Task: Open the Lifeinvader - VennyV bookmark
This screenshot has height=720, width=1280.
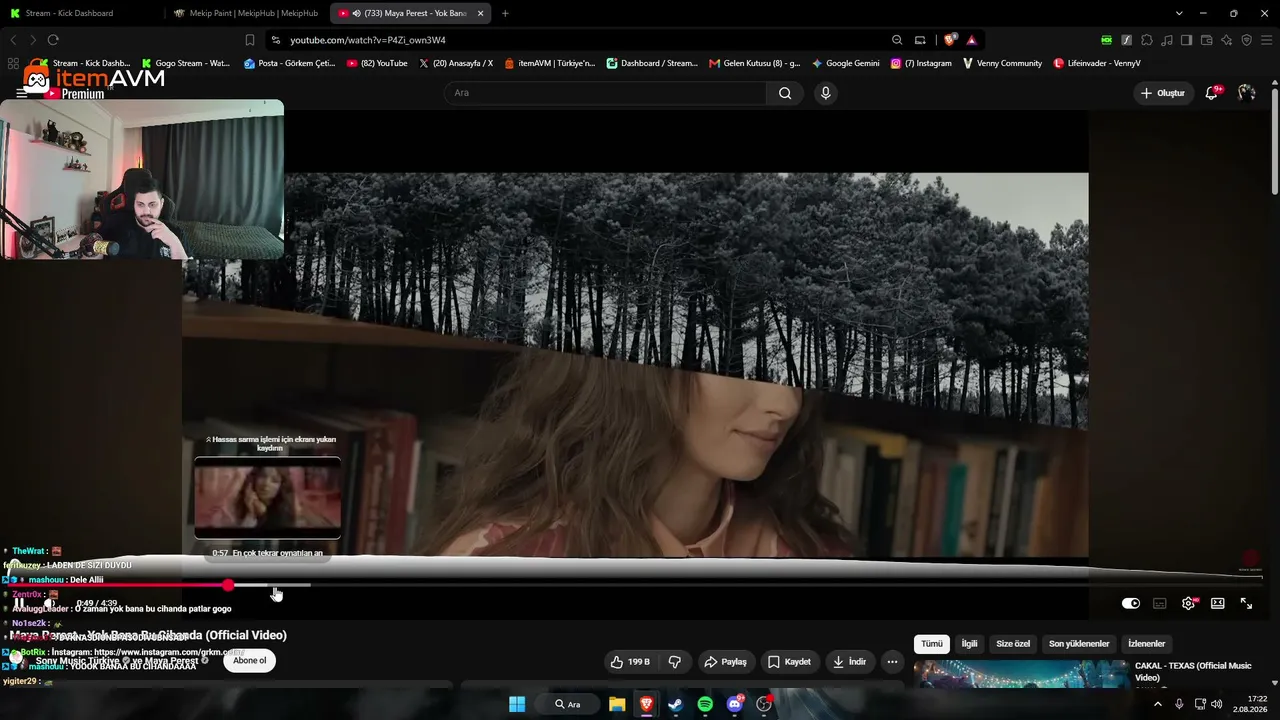Action: 1097,63
